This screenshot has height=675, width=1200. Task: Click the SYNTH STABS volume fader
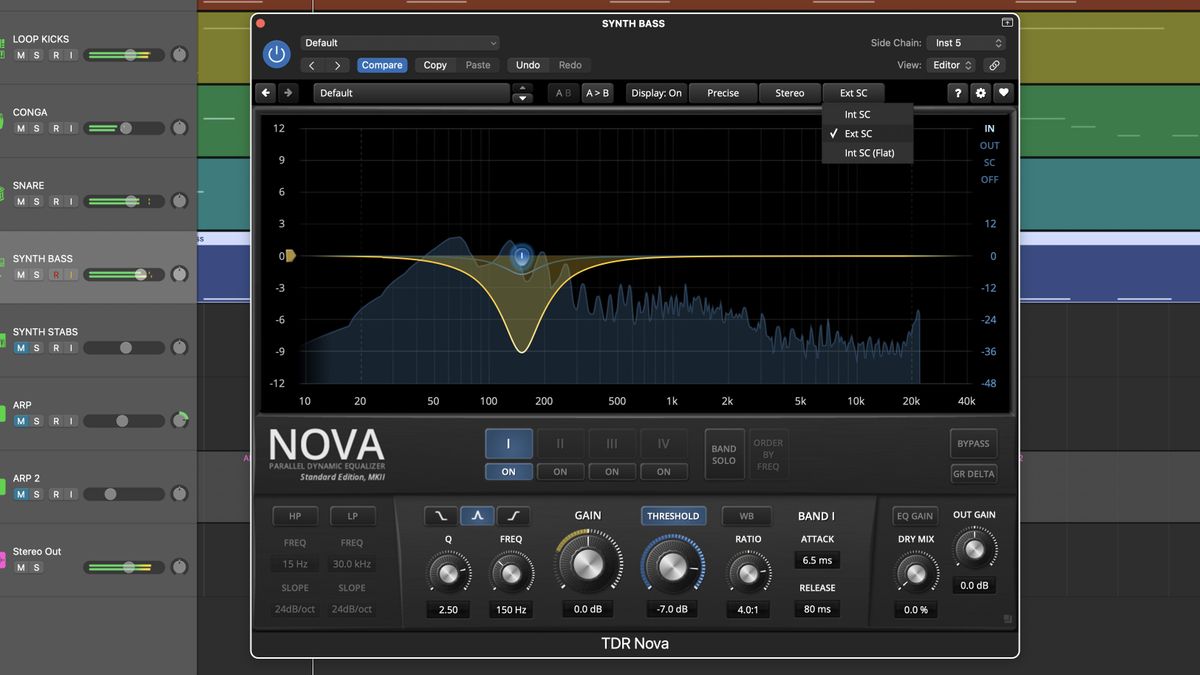coord(124,348)
